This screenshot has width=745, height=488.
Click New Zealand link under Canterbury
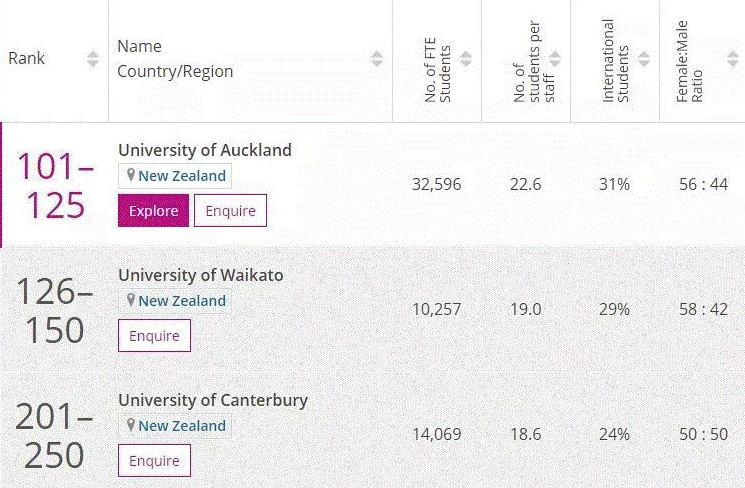pyautogui.click(x=182, y=426)
